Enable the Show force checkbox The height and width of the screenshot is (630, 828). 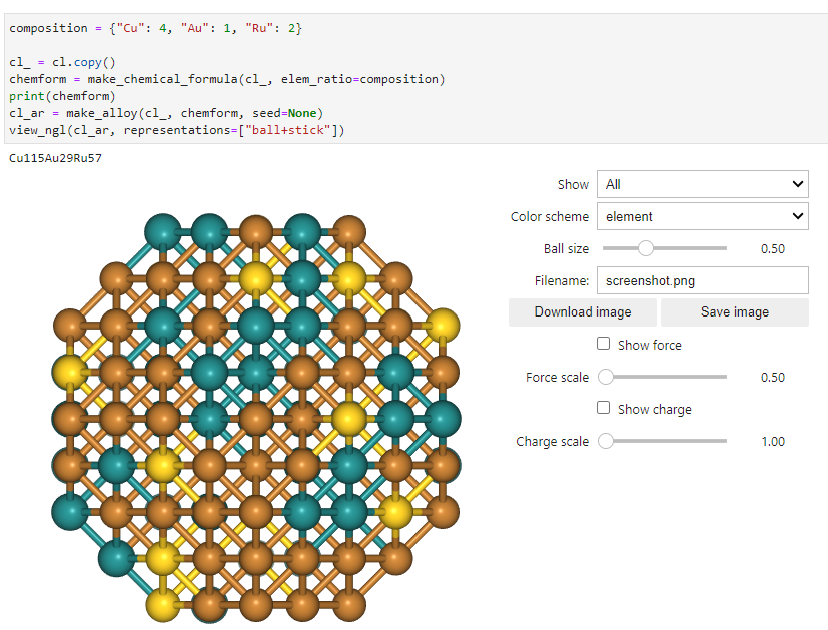[x=603, y=344]
